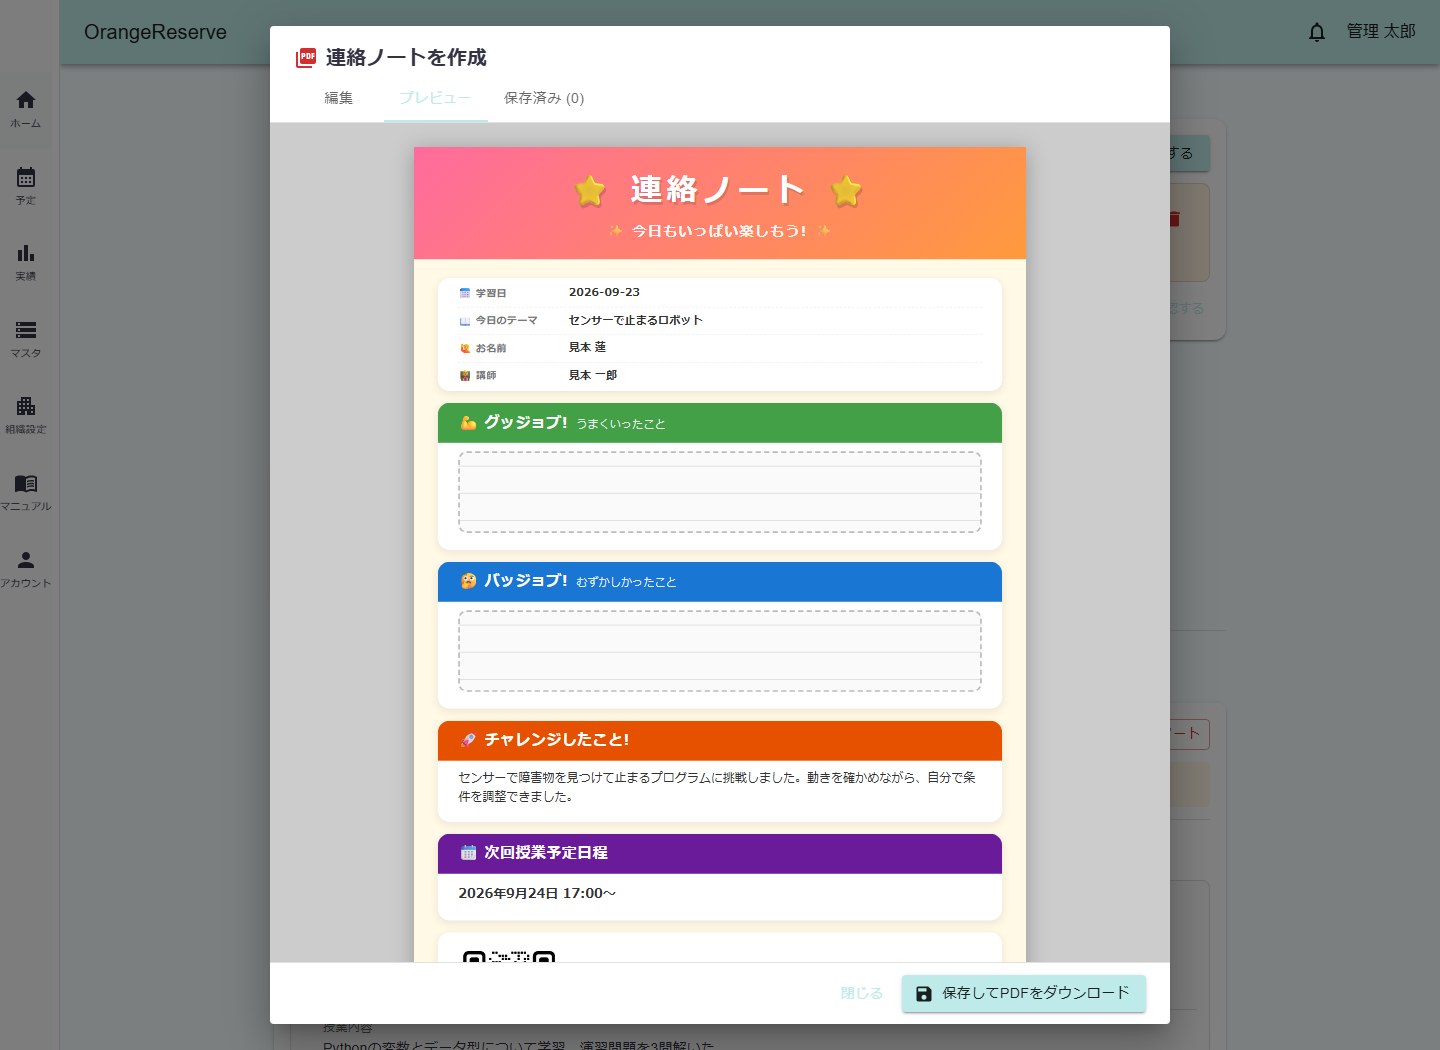The height and width of the screenshot is (1050, 1440).
Task: Click the calendar icon in 次回授業予定日程 header
Action: [468, 853]
